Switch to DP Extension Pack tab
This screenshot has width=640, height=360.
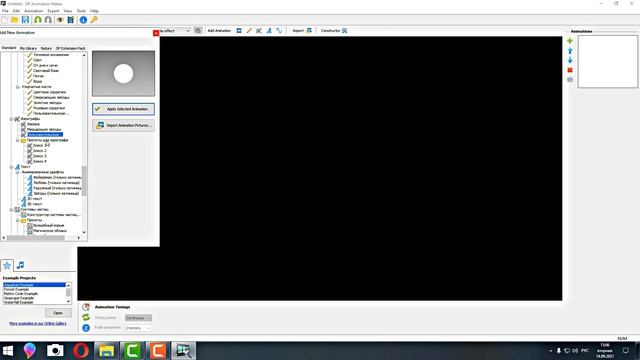(x=70, y=48)
